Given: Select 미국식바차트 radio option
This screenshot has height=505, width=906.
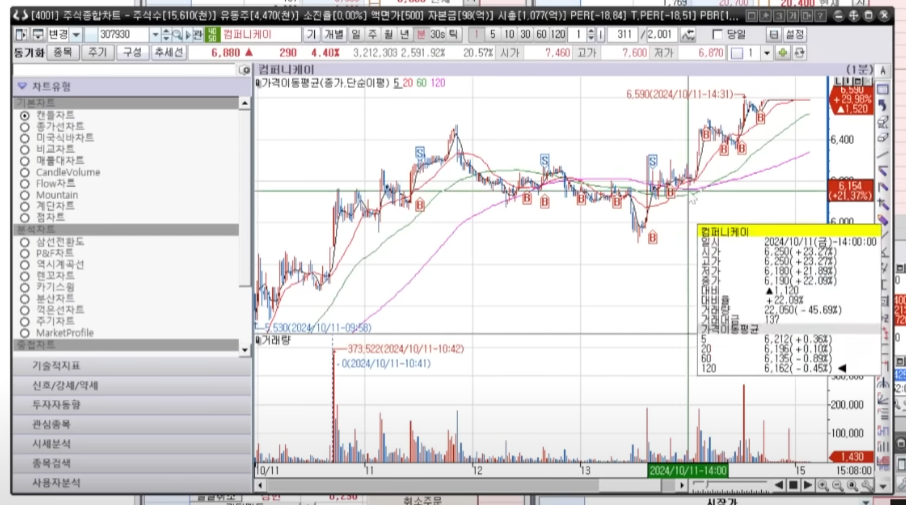Looking at the screenshot, I should coord(24,138).
